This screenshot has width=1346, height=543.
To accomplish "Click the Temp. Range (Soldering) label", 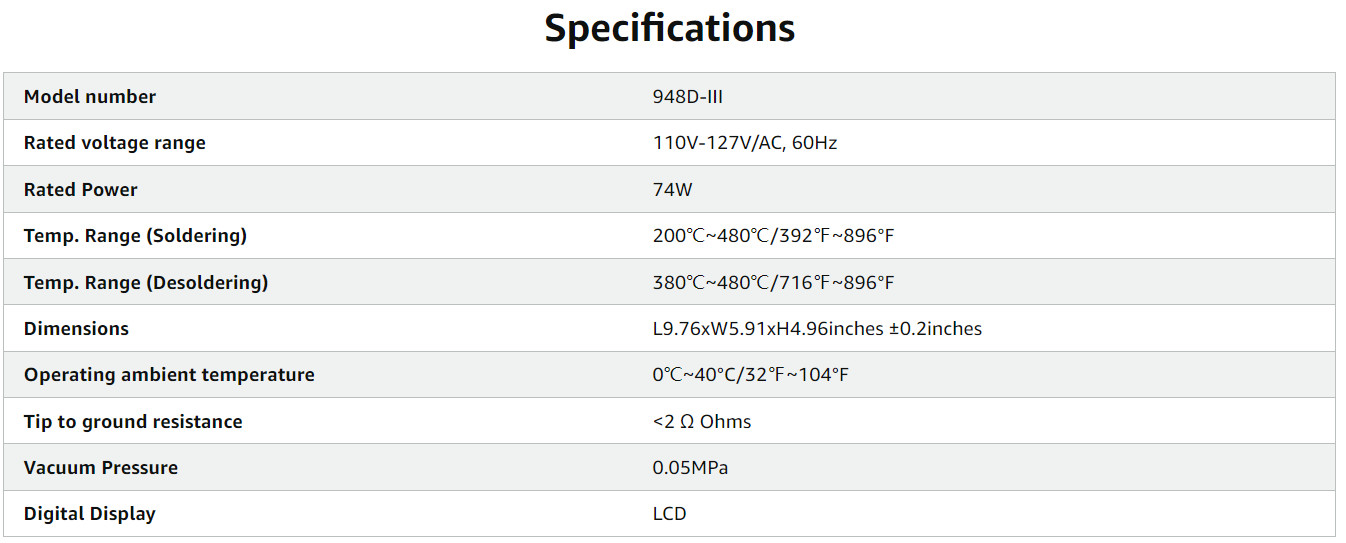I will point(135,236).
